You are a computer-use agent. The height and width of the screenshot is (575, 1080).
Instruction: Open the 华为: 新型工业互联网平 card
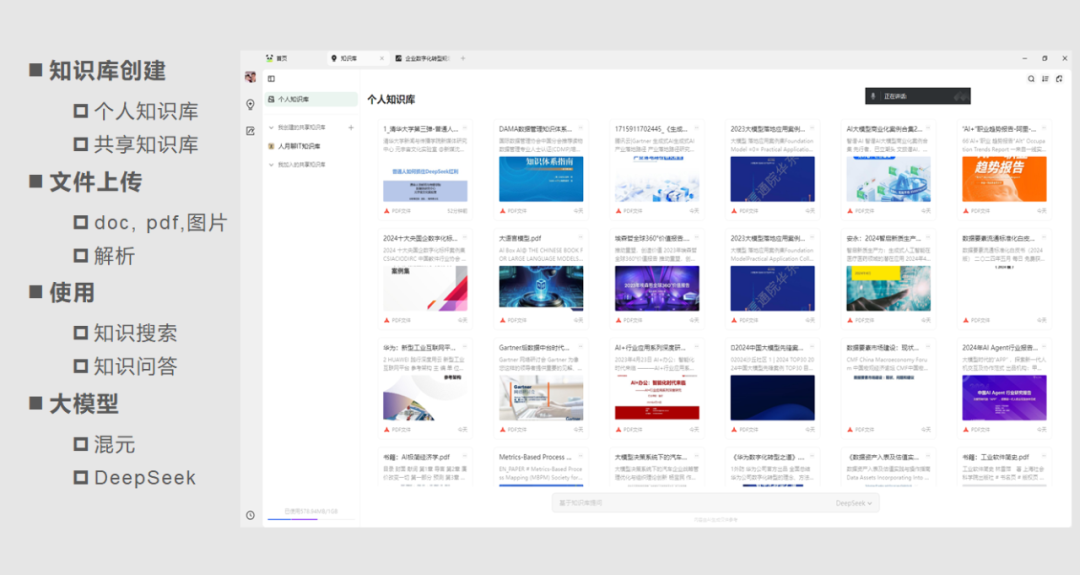425,388
